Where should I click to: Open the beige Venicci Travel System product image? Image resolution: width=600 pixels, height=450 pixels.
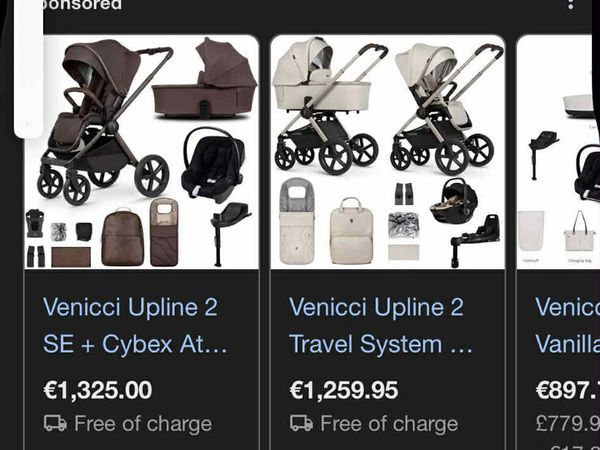(x=387, y=152)
